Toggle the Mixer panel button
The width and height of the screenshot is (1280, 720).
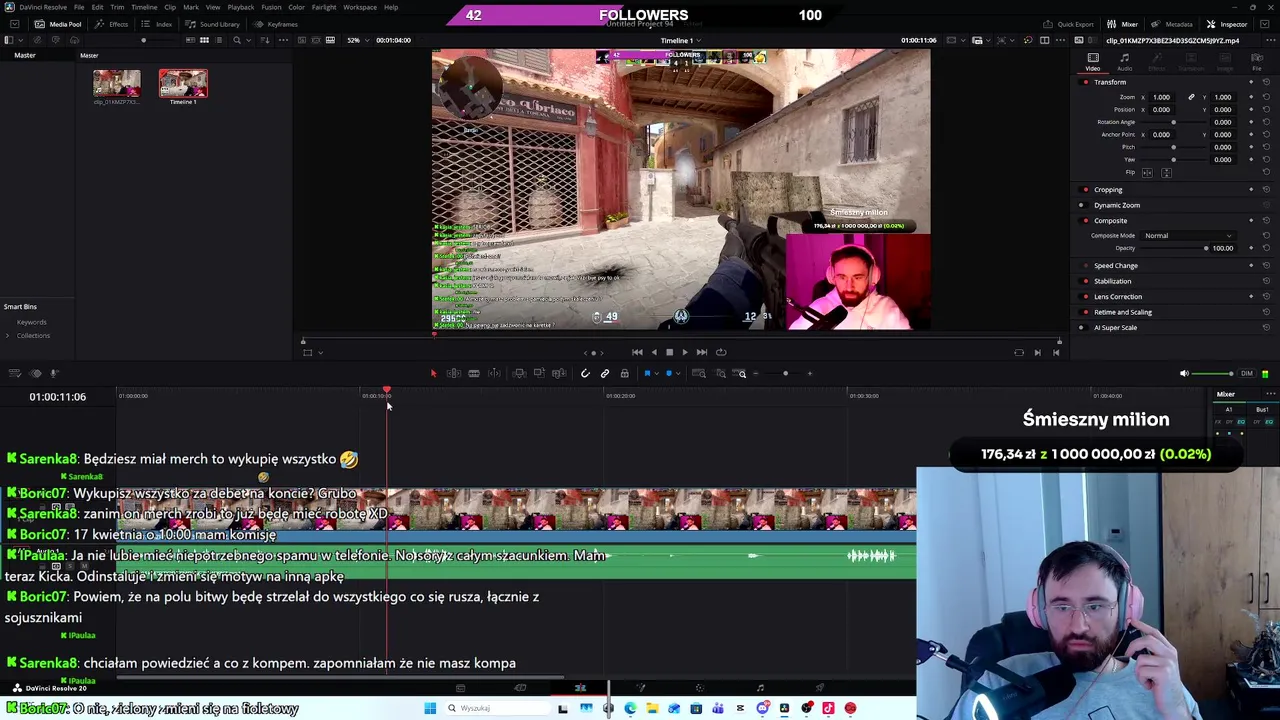pyautogui.click(x=1124, y=24)
